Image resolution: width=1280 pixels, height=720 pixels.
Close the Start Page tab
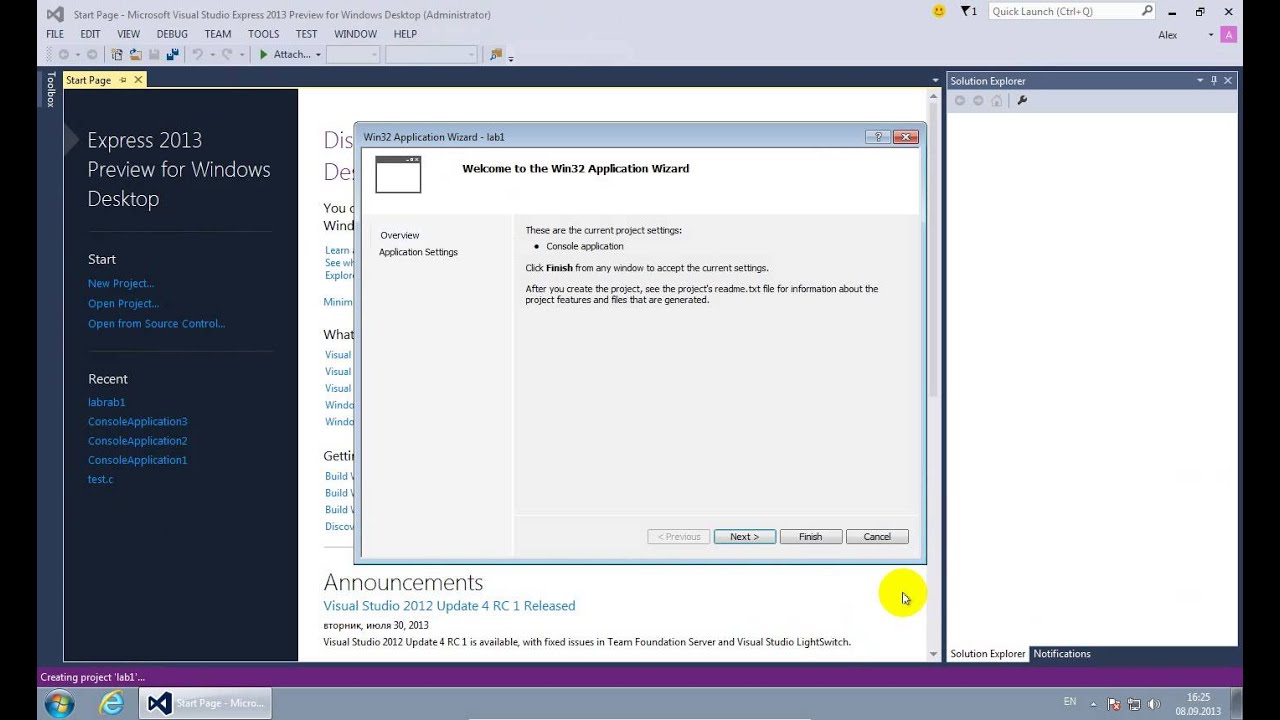[138, 80]
